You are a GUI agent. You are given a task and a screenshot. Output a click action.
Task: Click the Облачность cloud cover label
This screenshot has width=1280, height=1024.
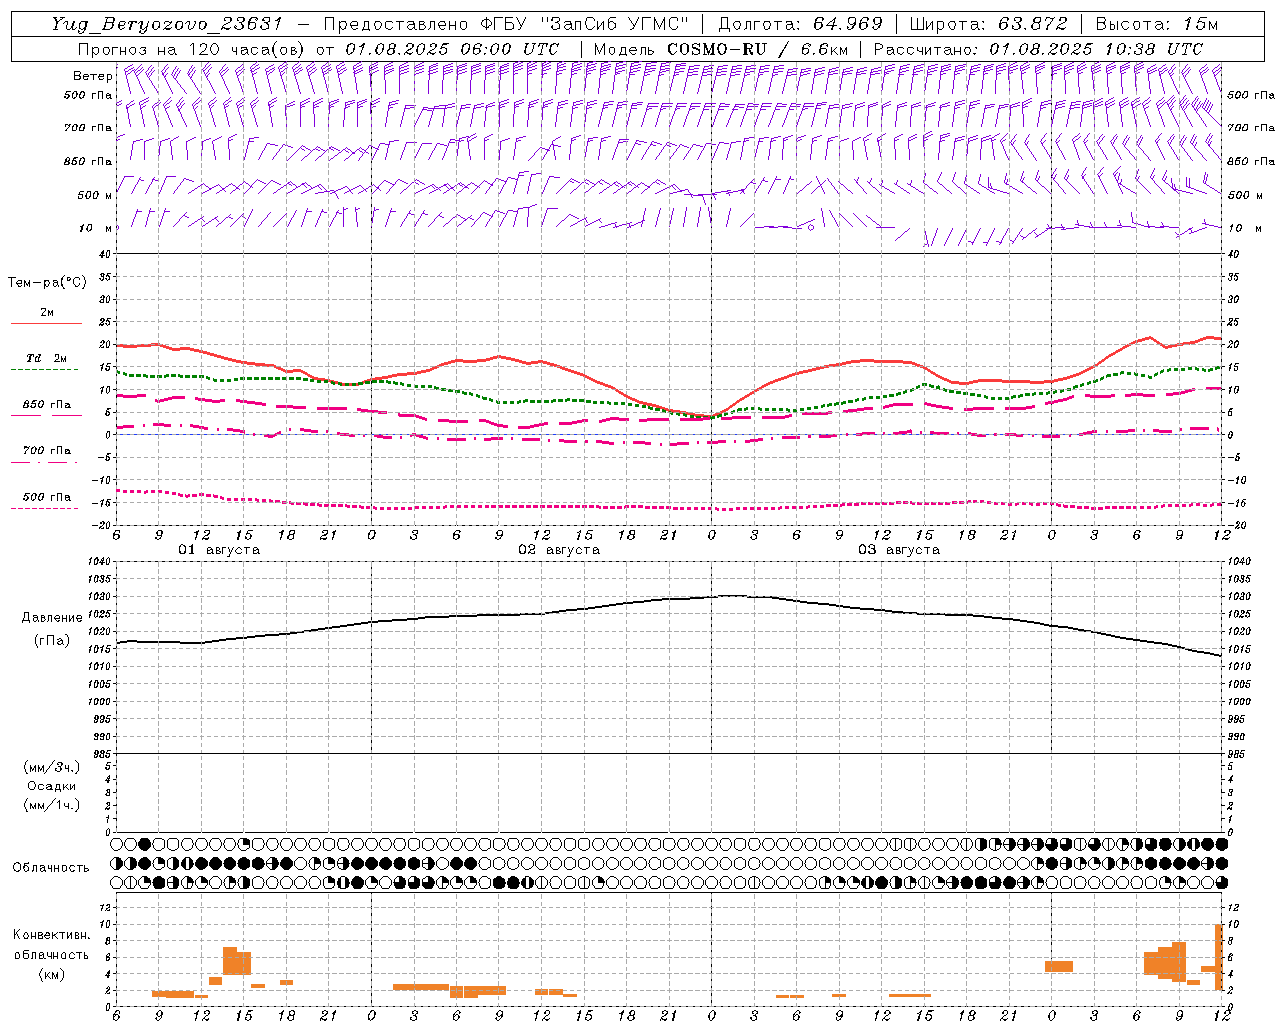pos(51,867)
